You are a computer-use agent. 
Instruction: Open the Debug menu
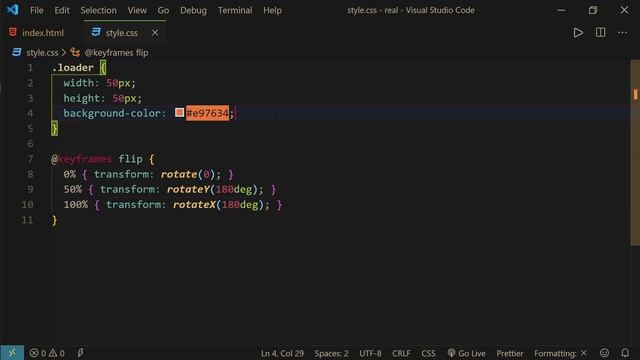click(193, 10)
